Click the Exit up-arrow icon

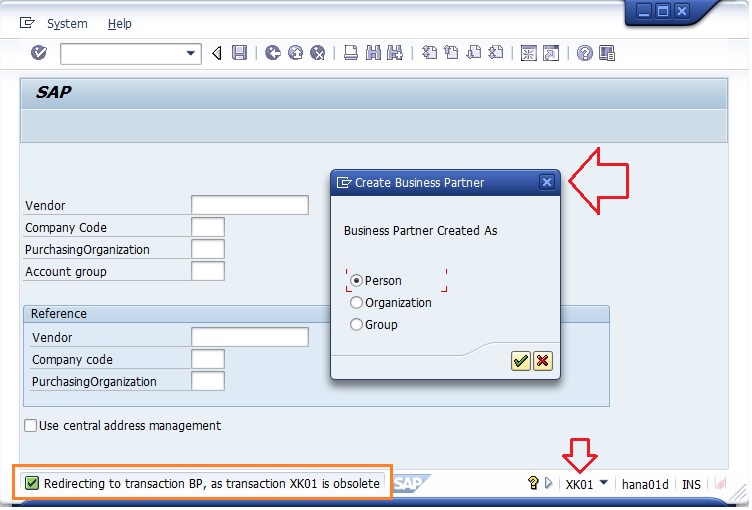[295, 53]
